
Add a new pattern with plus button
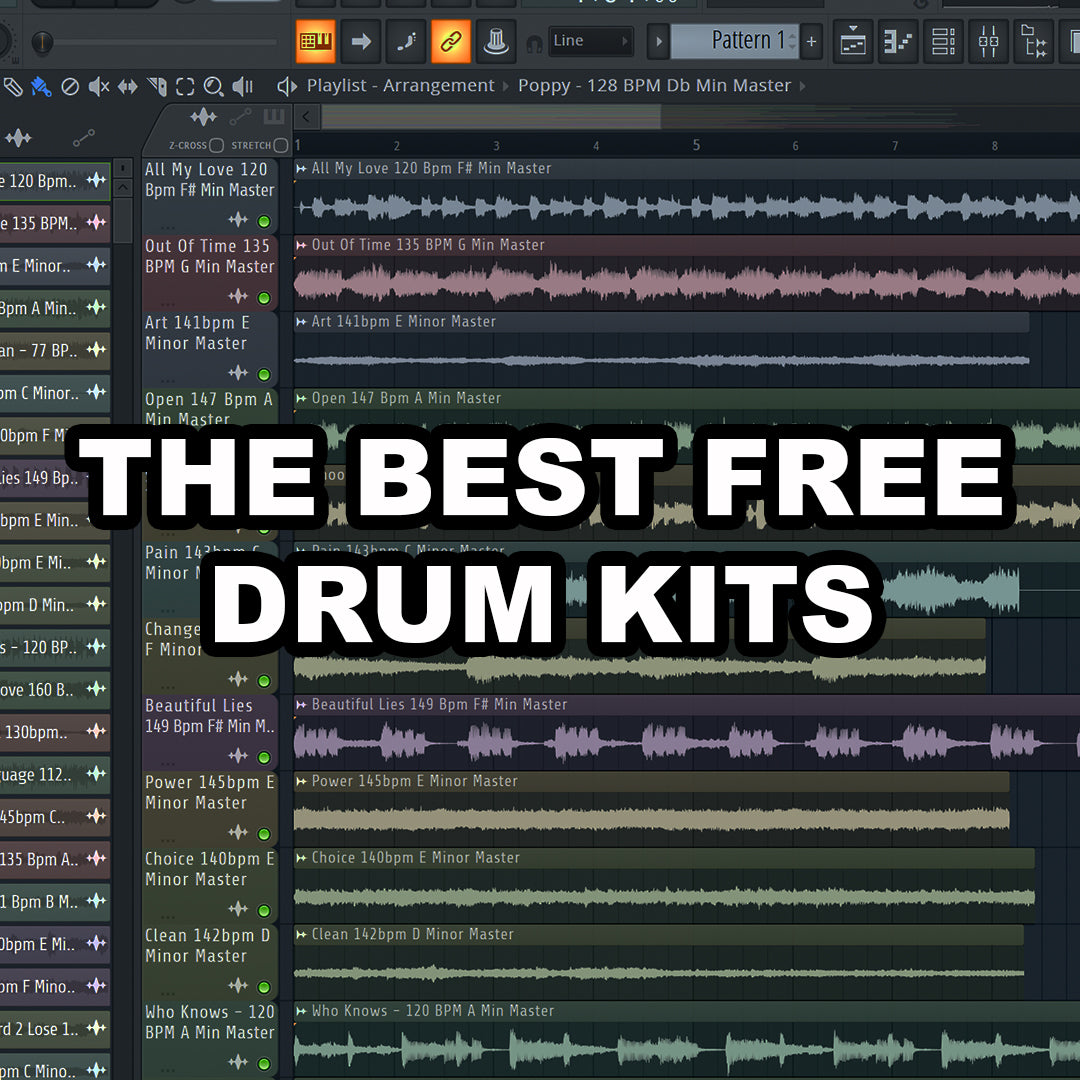tap(811, 41)
